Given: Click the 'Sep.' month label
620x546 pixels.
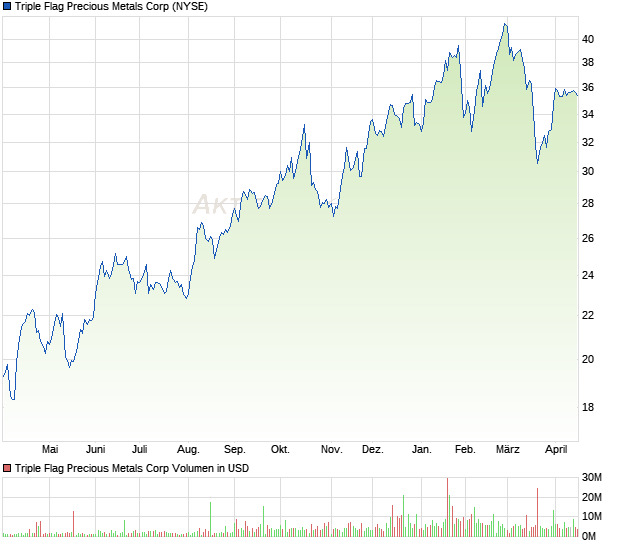Looking at the screenshot, I should [235, 450].
